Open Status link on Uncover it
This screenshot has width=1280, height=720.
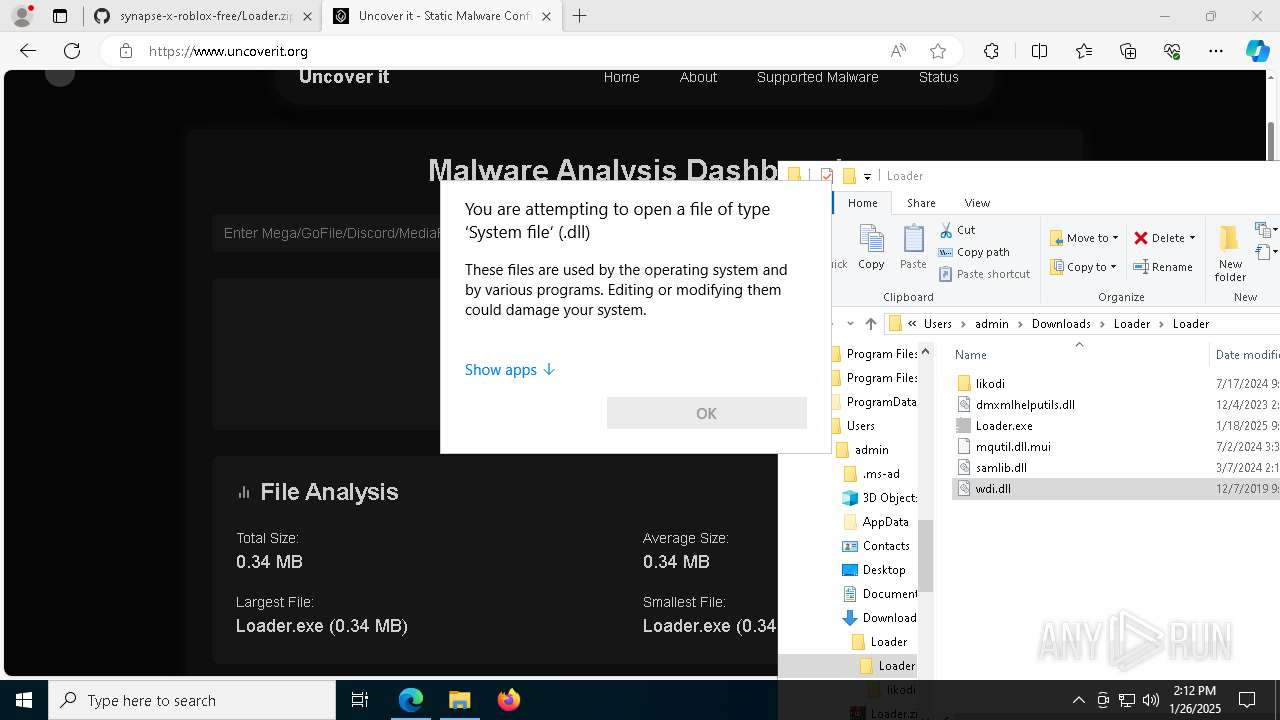(938, 77)
